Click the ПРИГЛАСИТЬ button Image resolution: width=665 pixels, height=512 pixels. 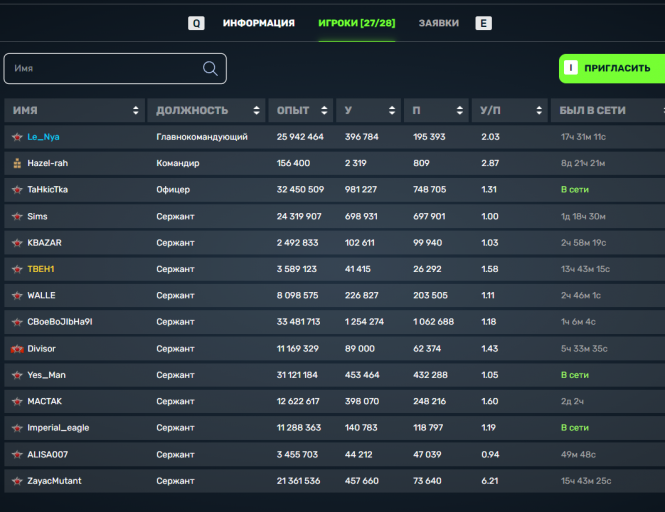click(x=612, y=68)
